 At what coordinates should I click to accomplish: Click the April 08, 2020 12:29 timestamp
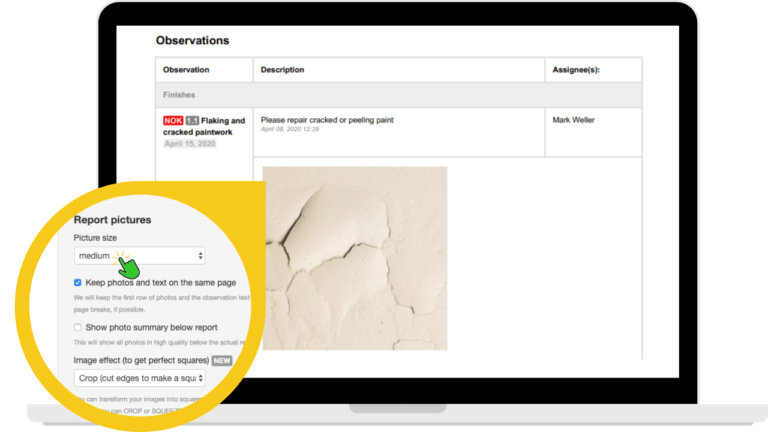[x=290, y=129]
